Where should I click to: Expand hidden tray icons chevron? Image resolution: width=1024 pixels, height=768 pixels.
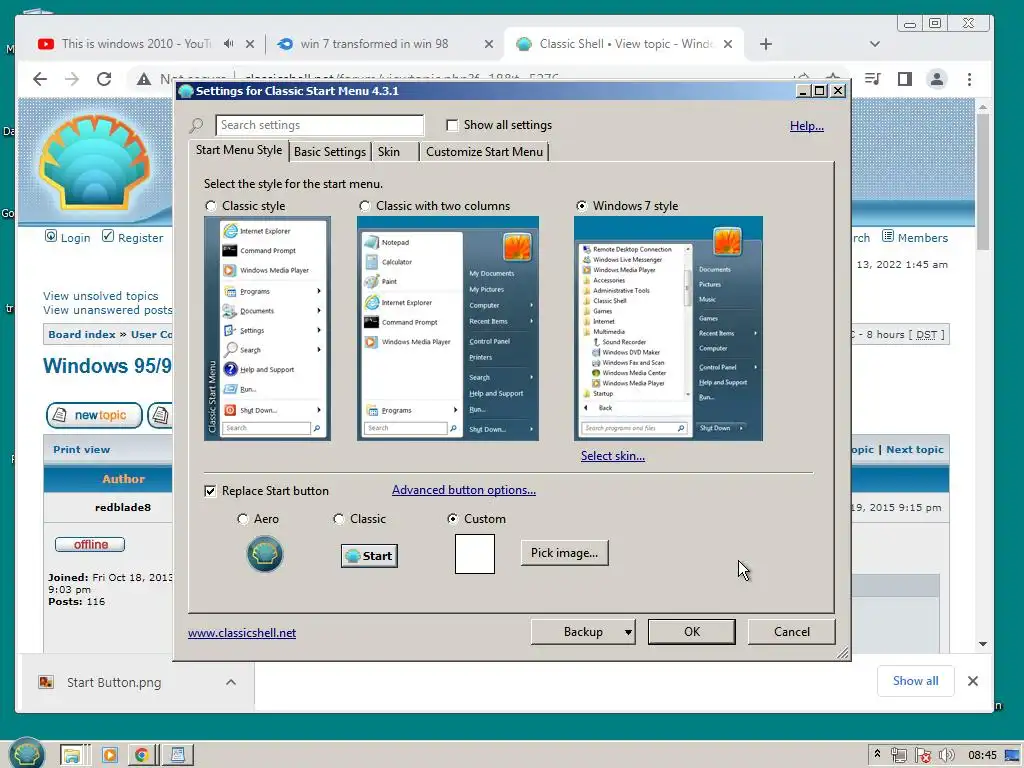point(877,754)
